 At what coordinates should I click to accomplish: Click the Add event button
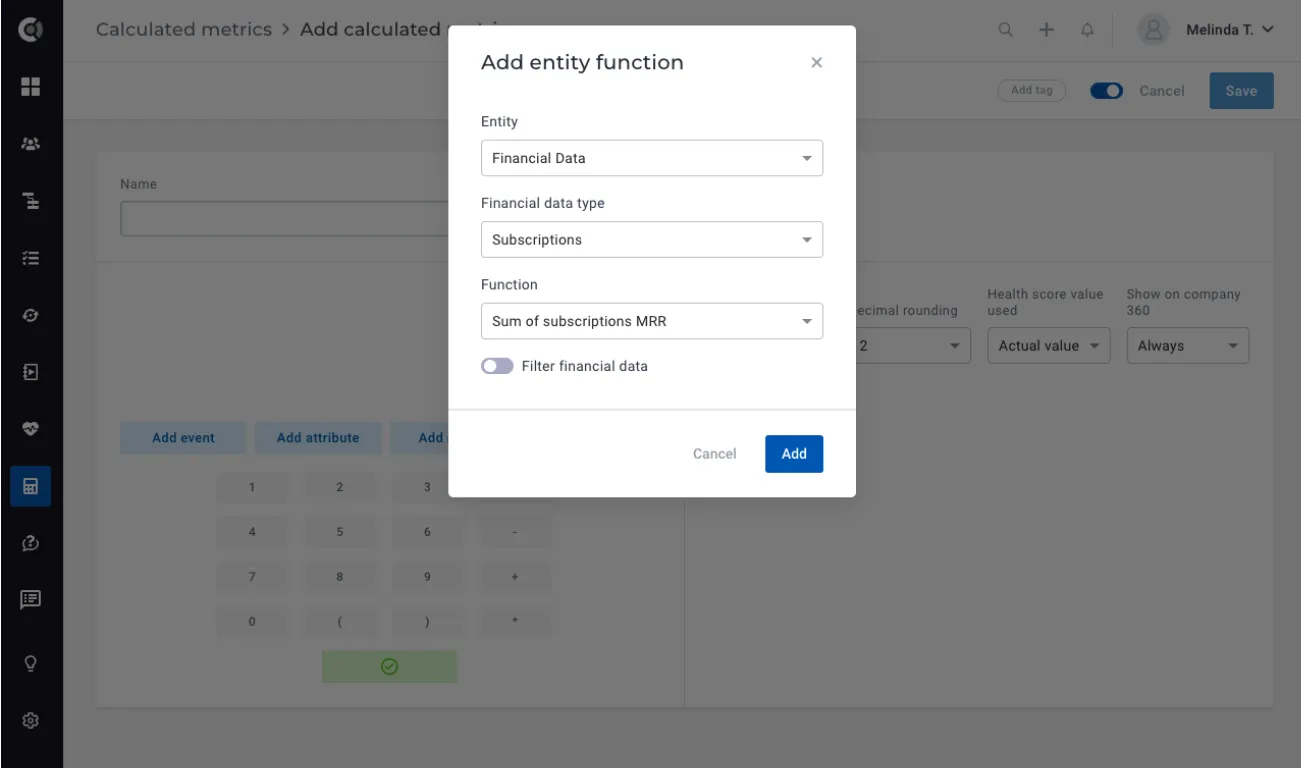click(x=183, y=438)
